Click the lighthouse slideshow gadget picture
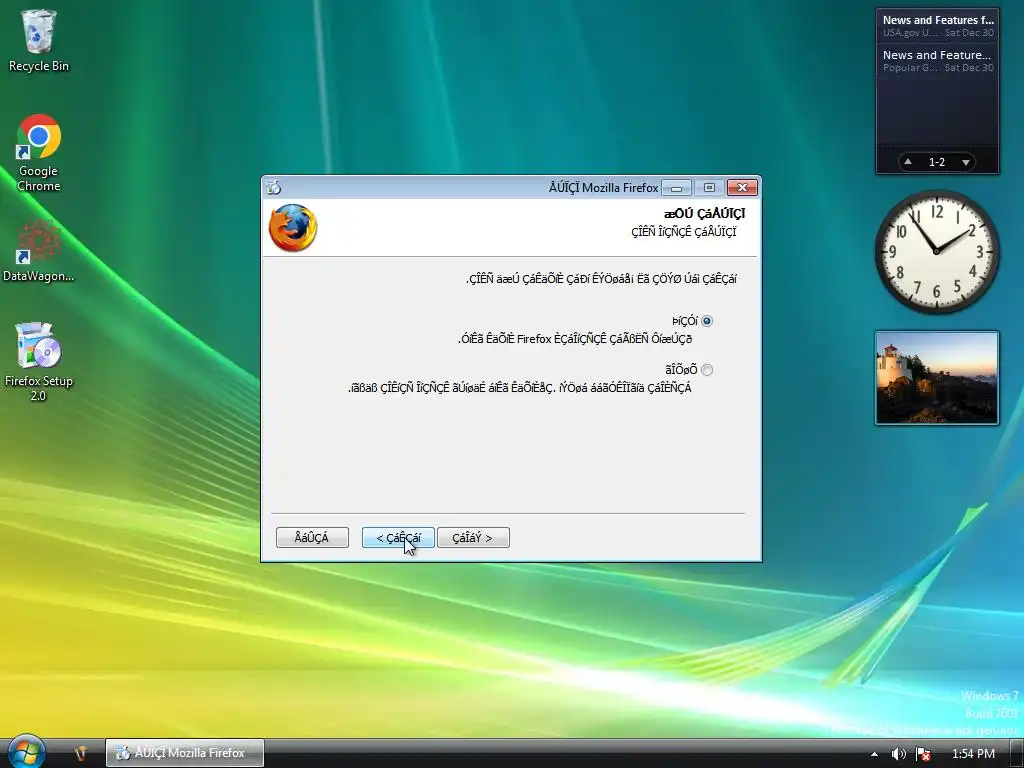Viewport: 1024px width, 768px height. (936, 378)
